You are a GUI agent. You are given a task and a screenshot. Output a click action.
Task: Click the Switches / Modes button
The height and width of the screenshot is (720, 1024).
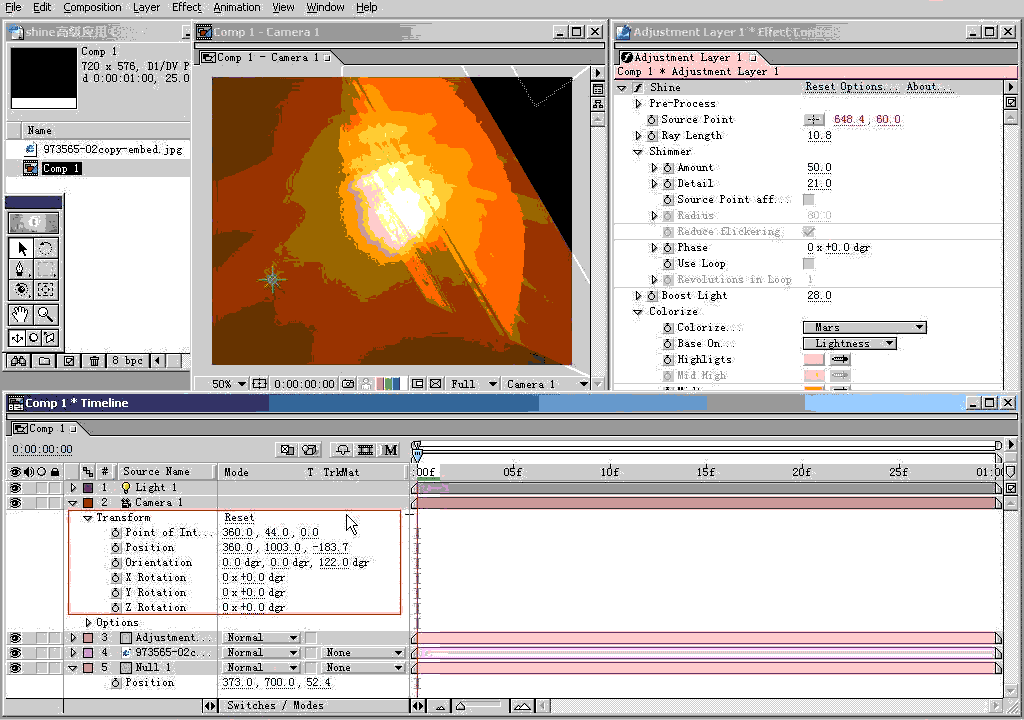275,706
